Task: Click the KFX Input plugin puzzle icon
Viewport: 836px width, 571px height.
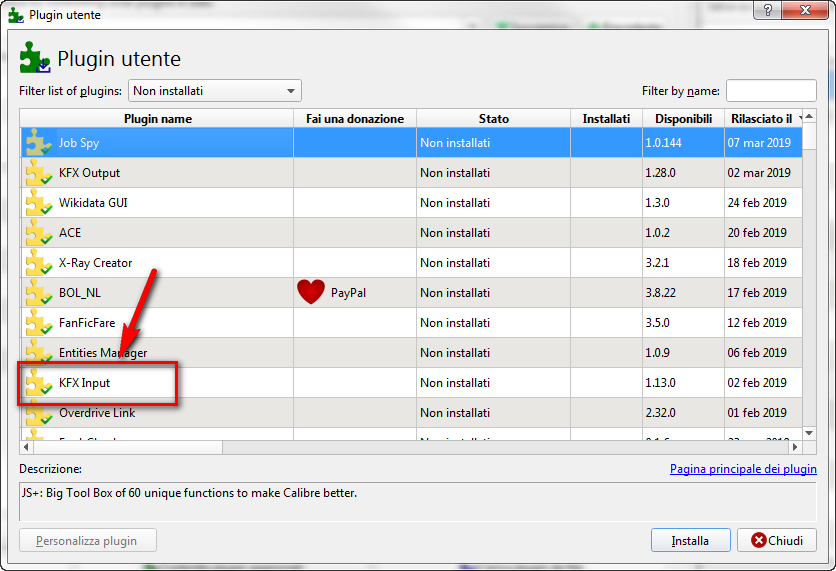Action: tap(39, 382)
